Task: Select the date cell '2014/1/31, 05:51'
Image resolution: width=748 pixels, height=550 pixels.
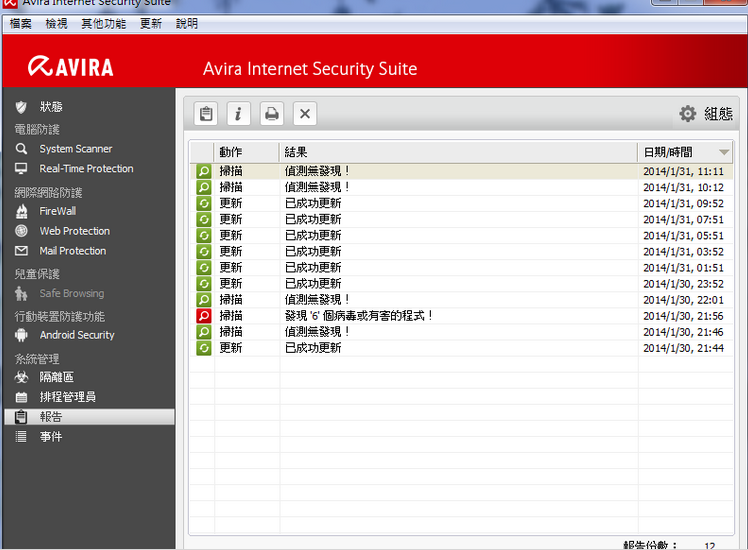Action: tap(683, 236)
